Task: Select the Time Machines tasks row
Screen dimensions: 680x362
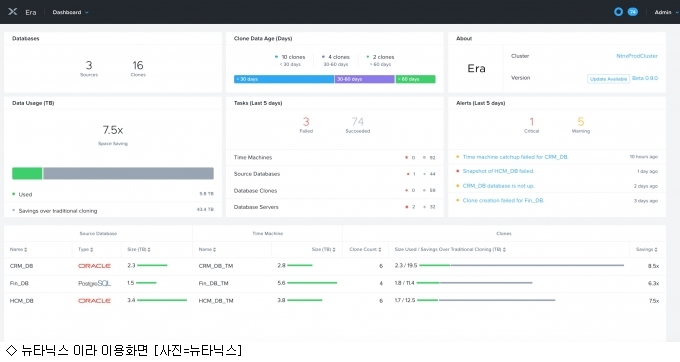Action: 334,157
